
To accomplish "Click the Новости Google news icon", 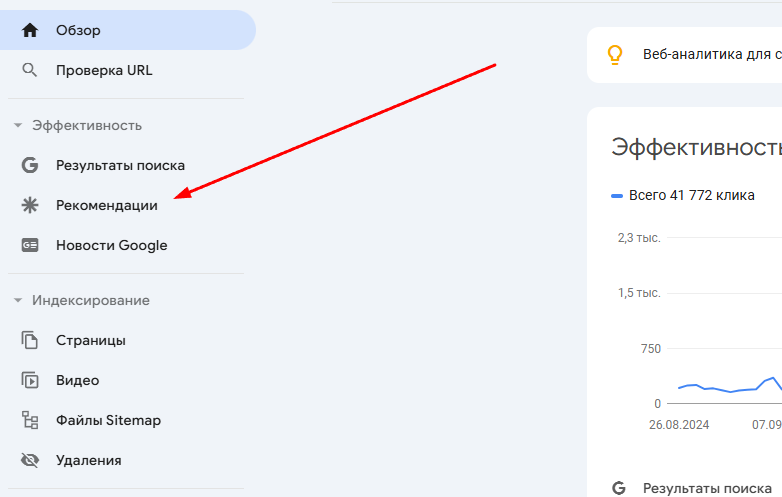I will tap(30, 245).
